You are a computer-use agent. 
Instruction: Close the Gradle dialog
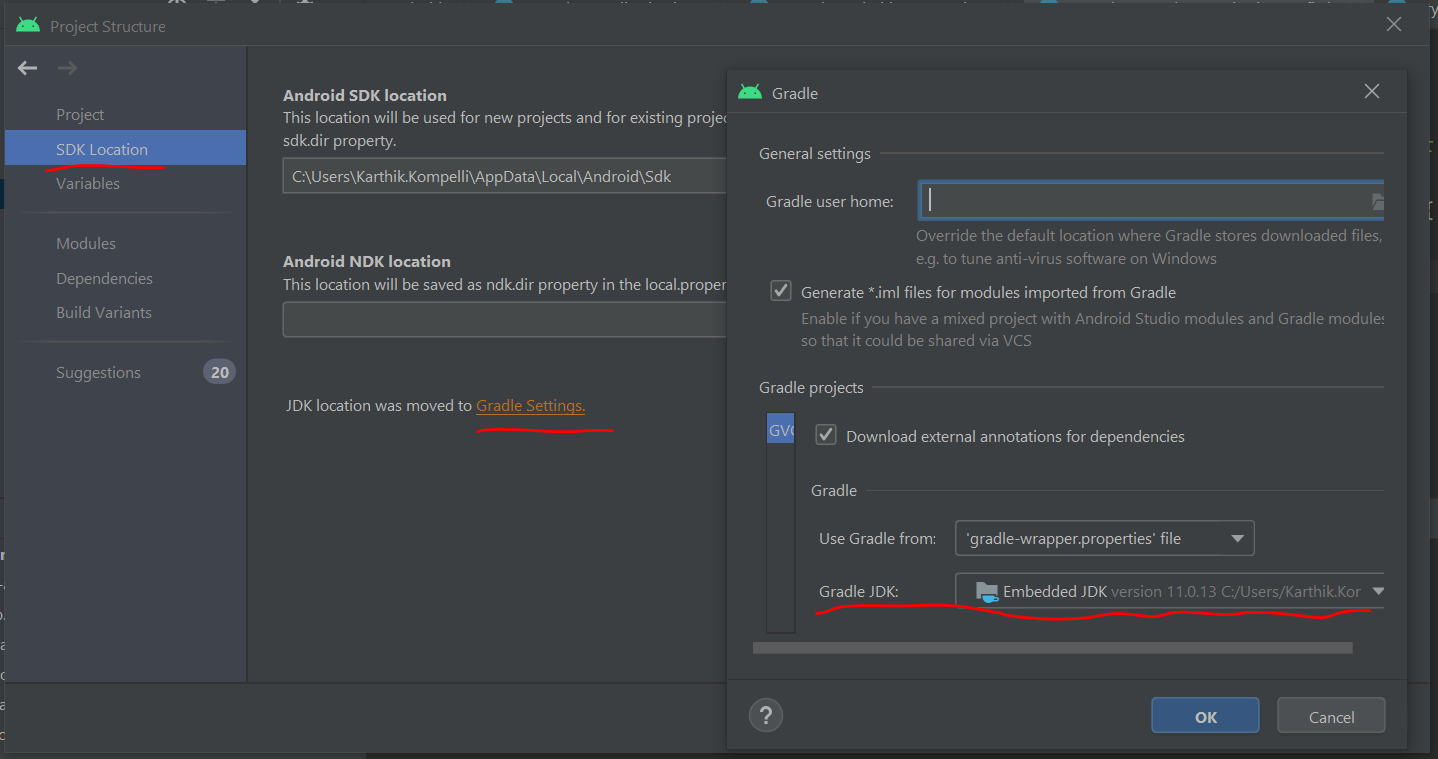pos(1372,91)
